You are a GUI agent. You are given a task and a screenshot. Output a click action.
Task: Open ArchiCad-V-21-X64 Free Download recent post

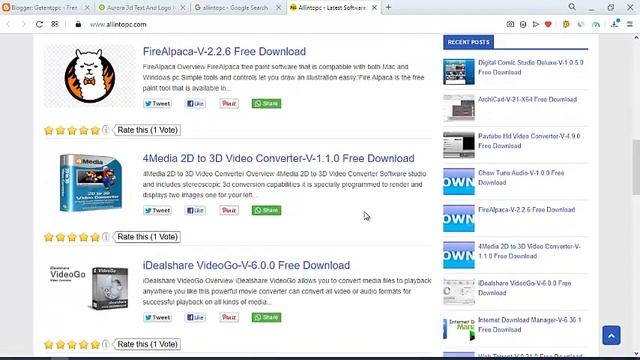coord(527,100)
